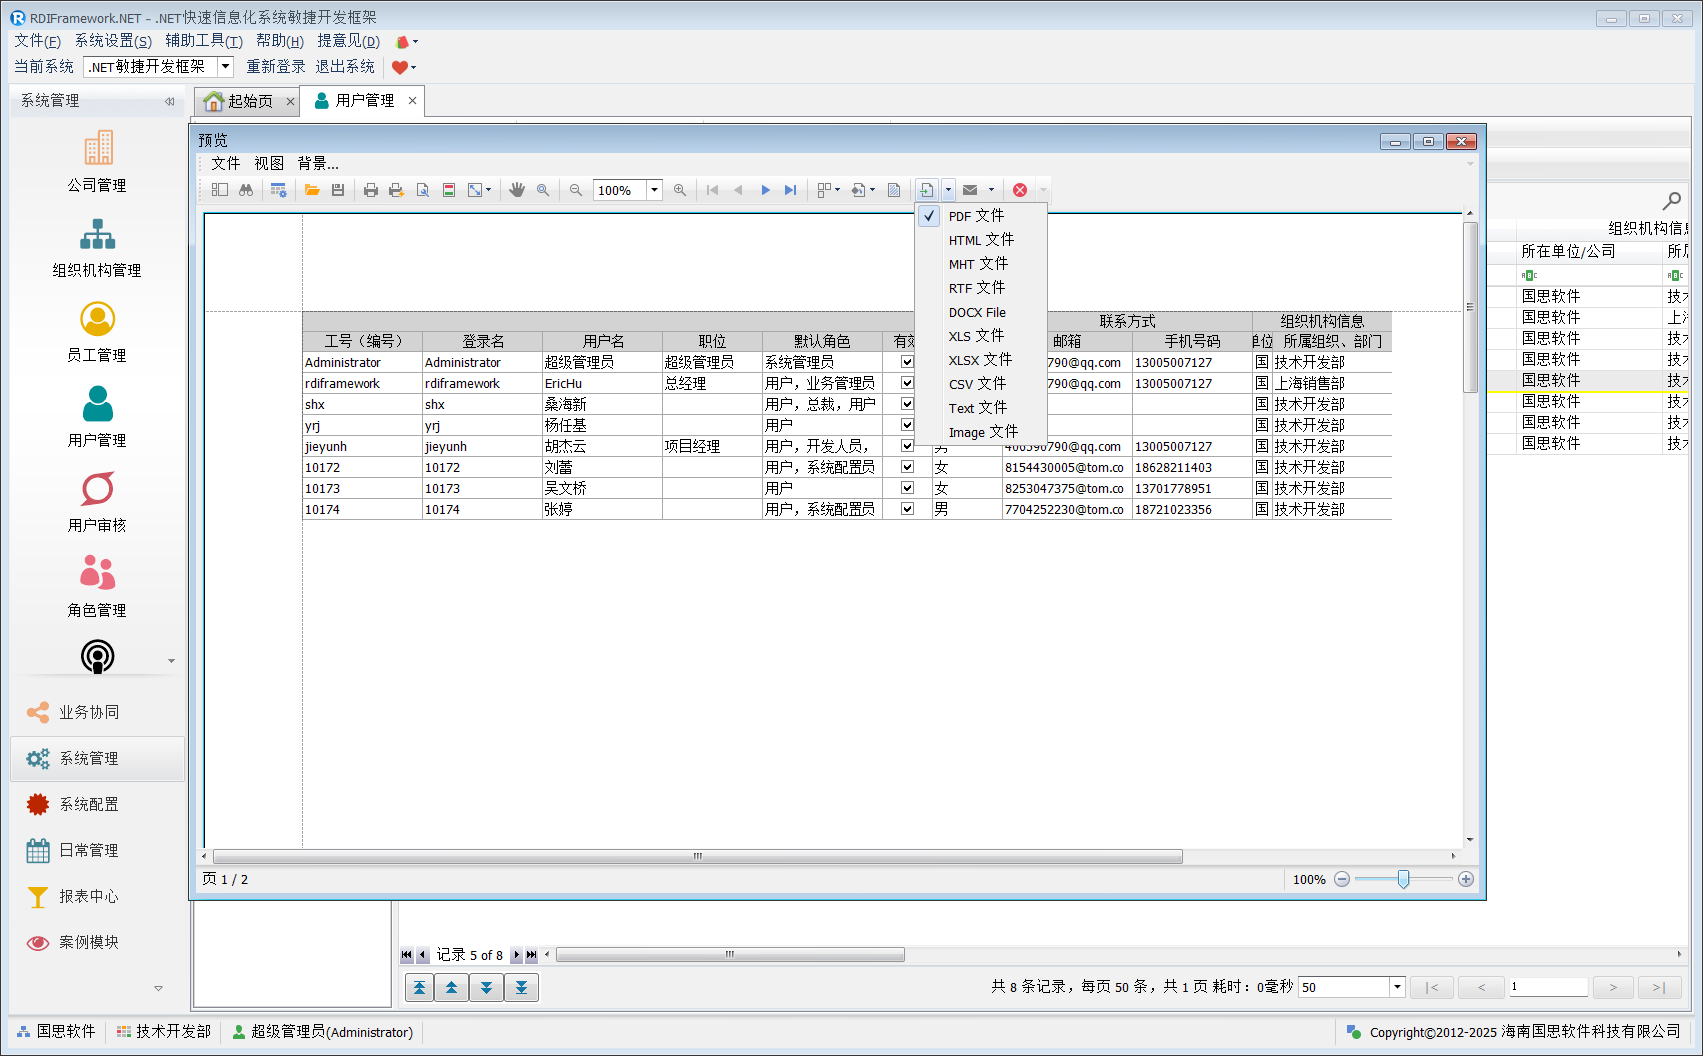
Task: Click the open folder icon in preview toolbar
Action: click(312, 190)
